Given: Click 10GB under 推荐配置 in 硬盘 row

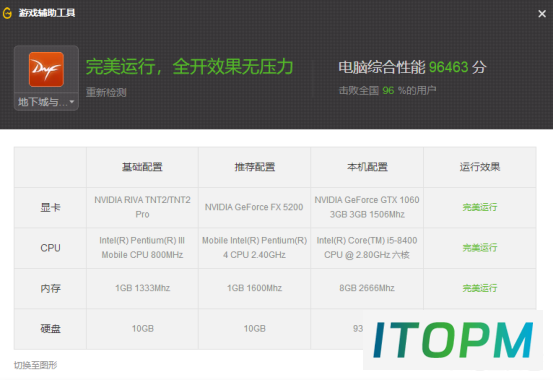Looking at the screenshot, I should point(255,329).
